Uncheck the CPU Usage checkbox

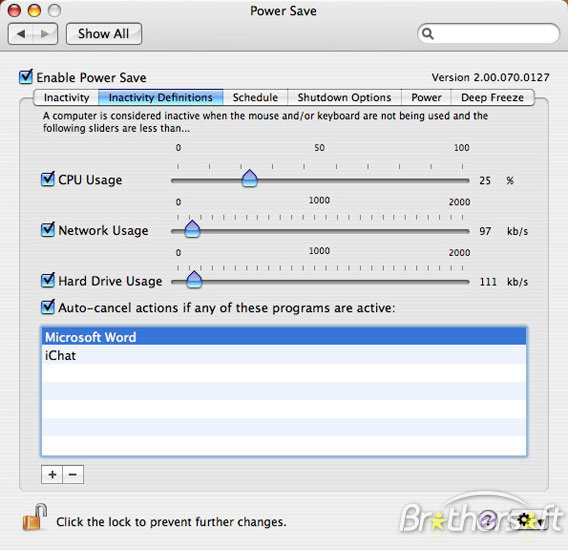coord(48,179)
